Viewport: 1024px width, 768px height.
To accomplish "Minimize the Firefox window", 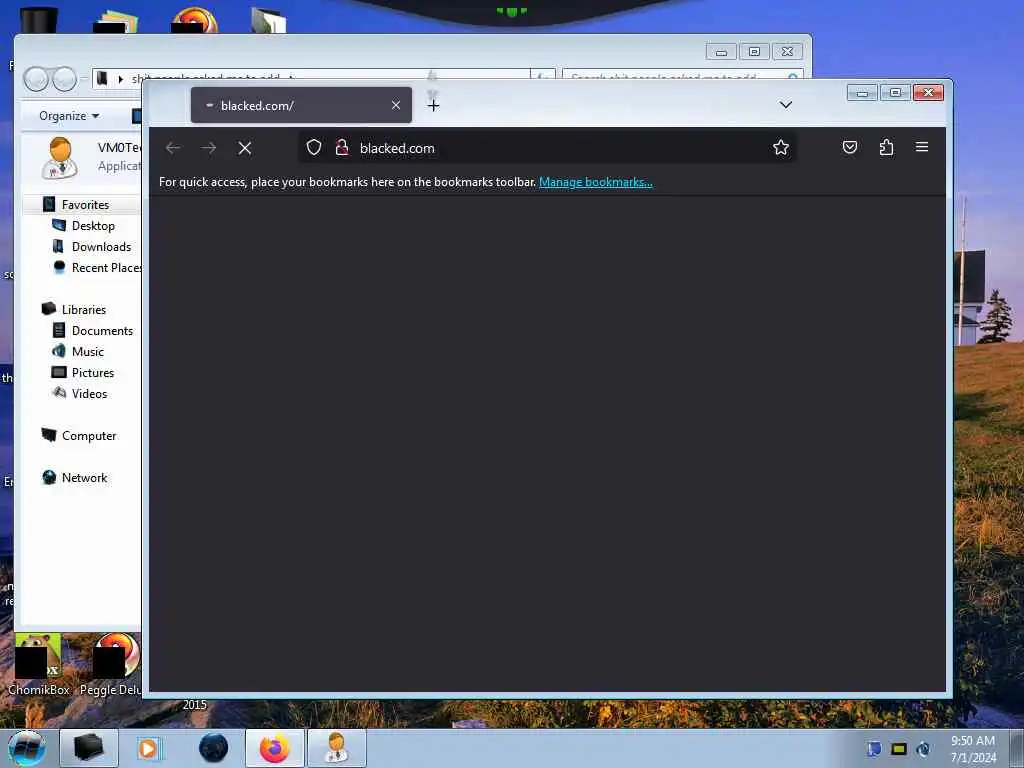I will coord(862,93).
